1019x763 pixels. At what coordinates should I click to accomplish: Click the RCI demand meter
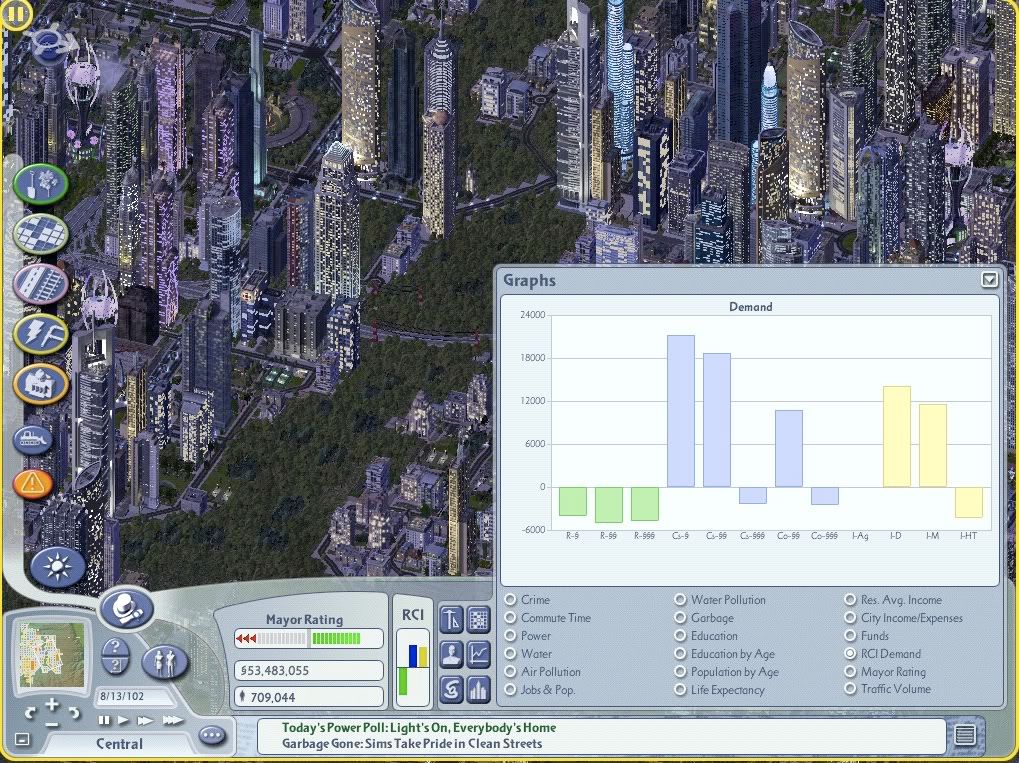(413, 667)
